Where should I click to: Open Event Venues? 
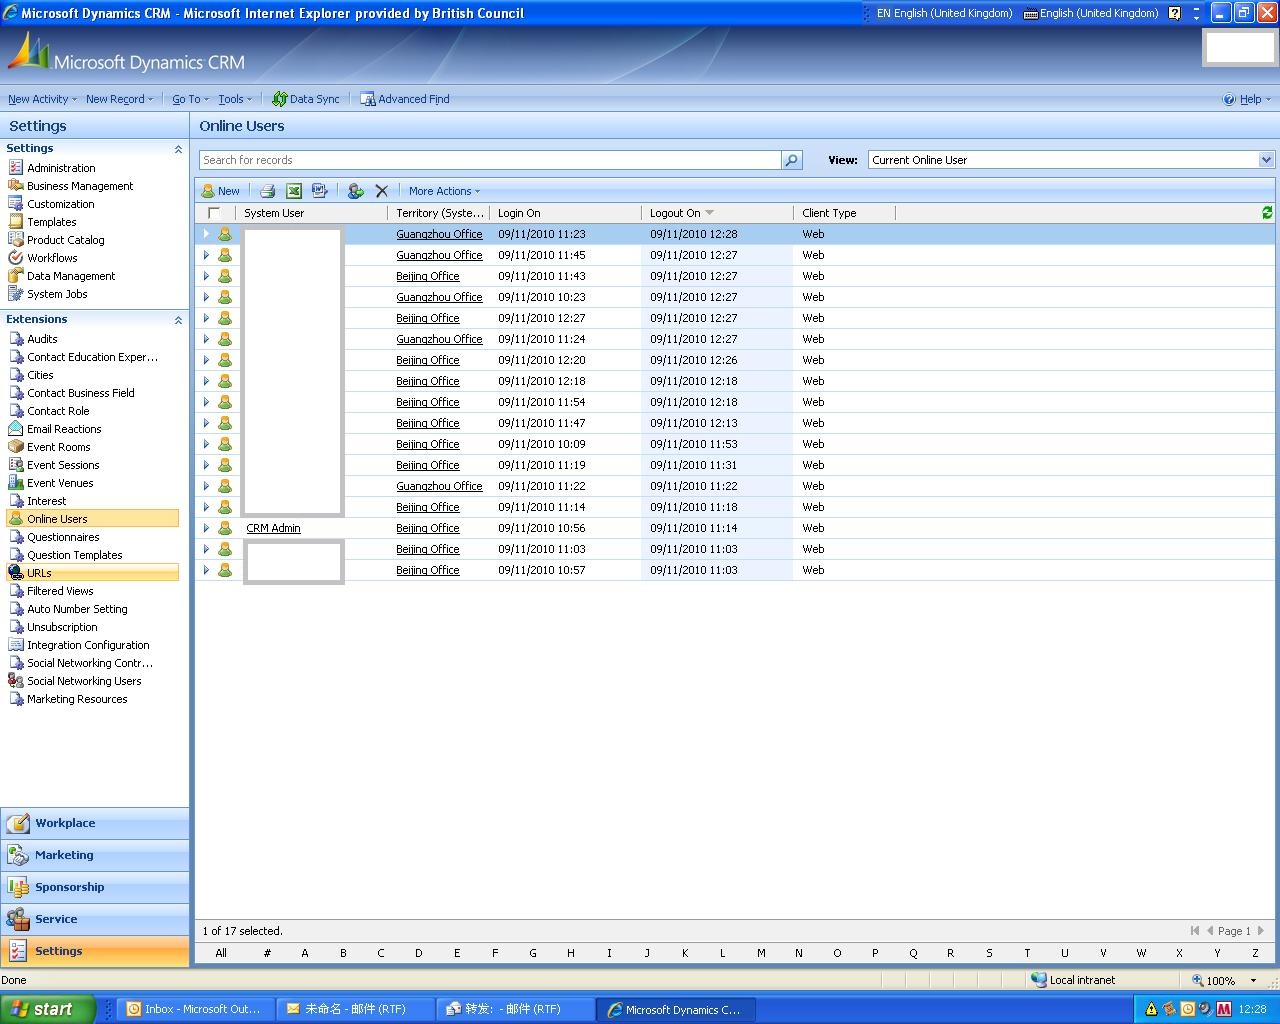click(x=60, y=483)
